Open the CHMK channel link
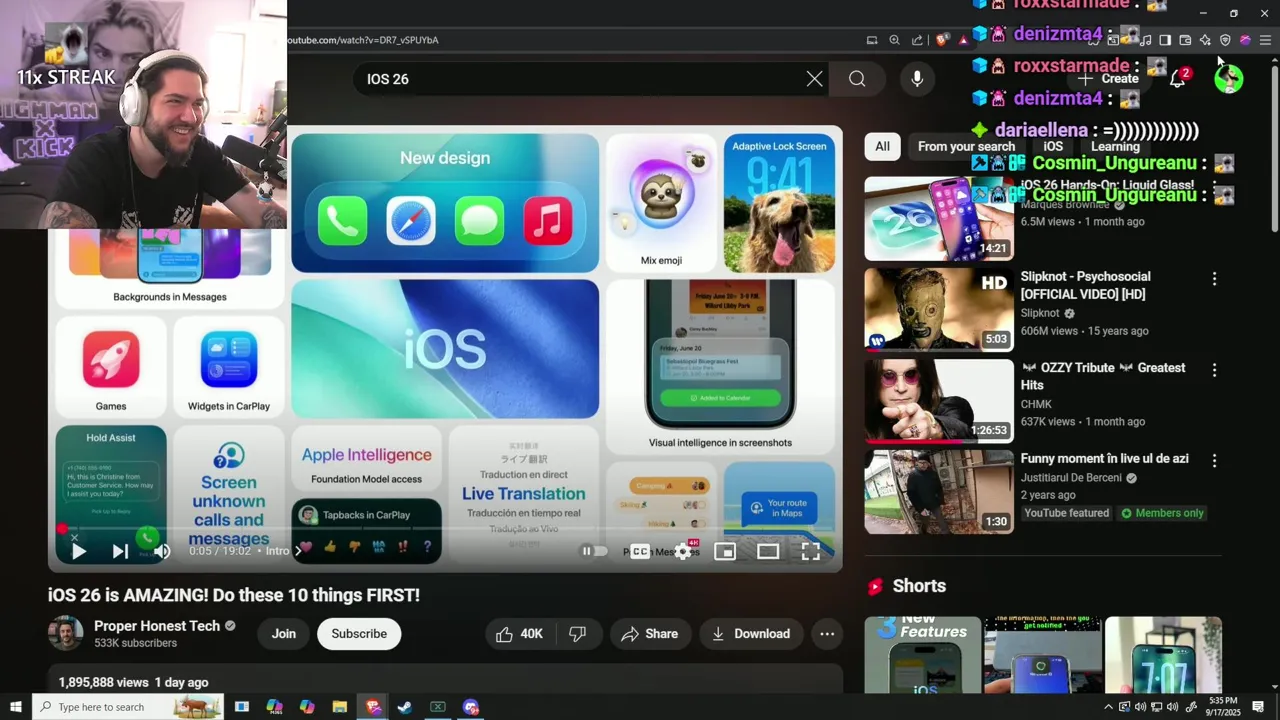The width and height of the screenshot is (1280, 720). pos(1036,404)
